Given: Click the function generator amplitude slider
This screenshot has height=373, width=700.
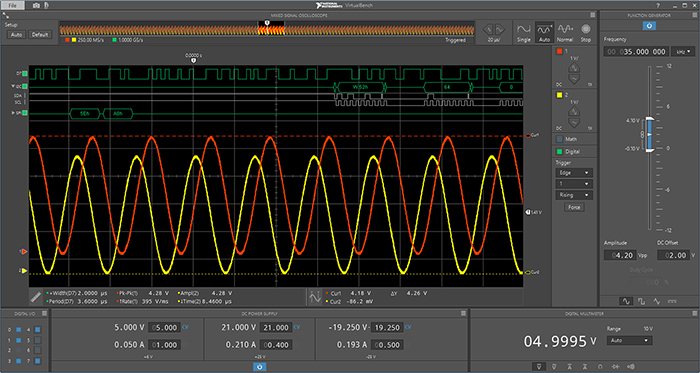Looking at the screenshot, I should point(649,134).
